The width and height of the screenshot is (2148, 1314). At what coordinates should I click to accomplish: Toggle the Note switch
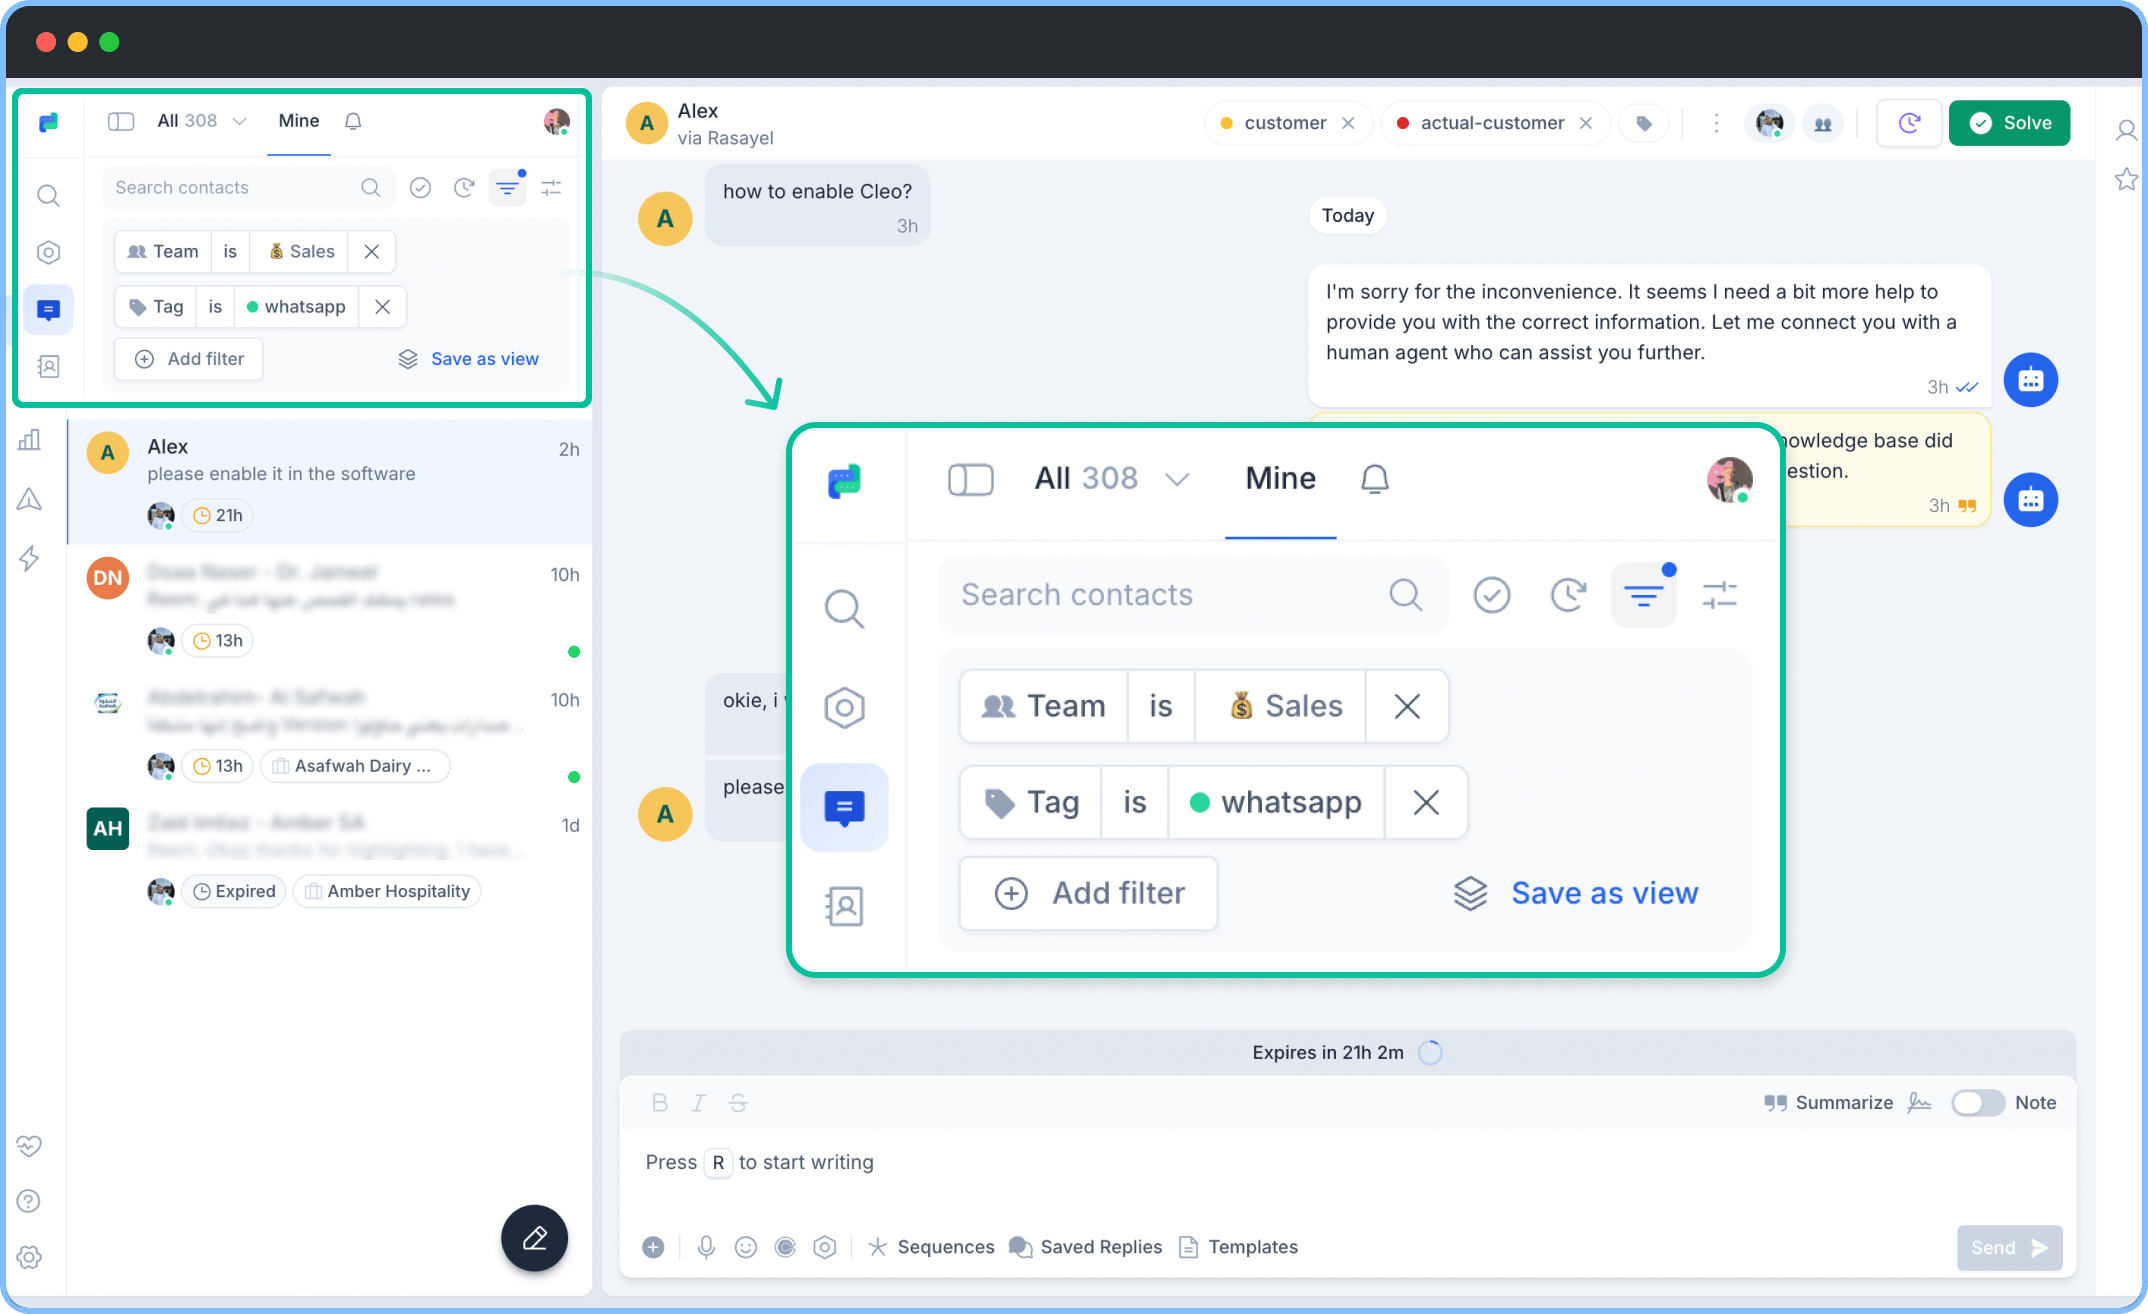(x=1977, y=1102)
